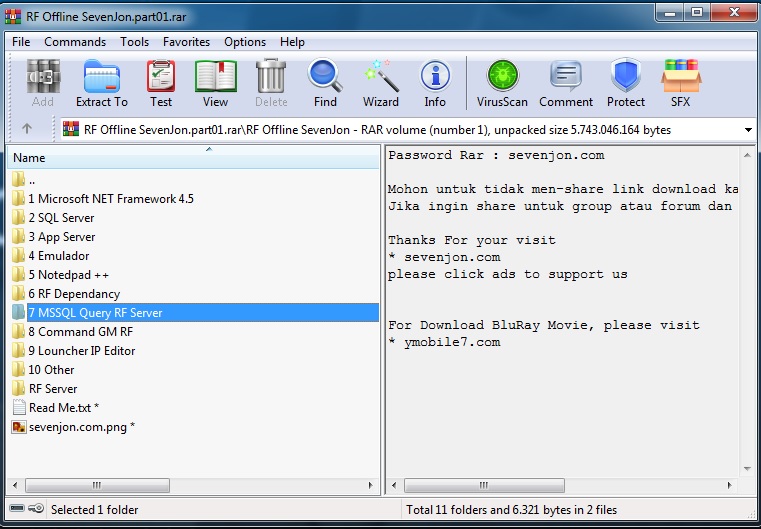Click WinRAR icon in title bar
The width and height of the screenshot is (761, 529).
pyautogui.click(x=13, y=17)
